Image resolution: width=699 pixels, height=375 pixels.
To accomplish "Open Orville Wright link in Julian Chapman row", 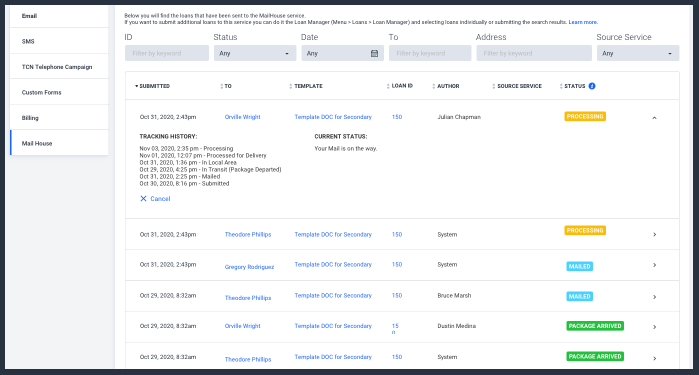I will pyautogui.click(x=243, y=117).
